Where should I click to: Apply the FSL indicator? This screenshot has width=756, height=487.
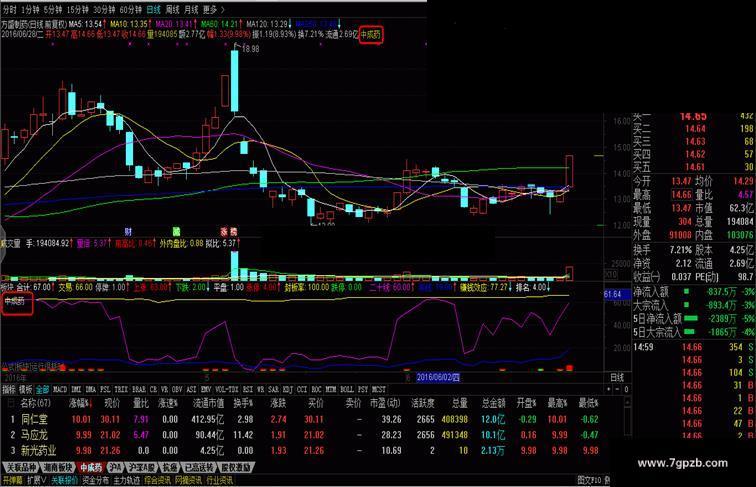[x=105, y=390]
